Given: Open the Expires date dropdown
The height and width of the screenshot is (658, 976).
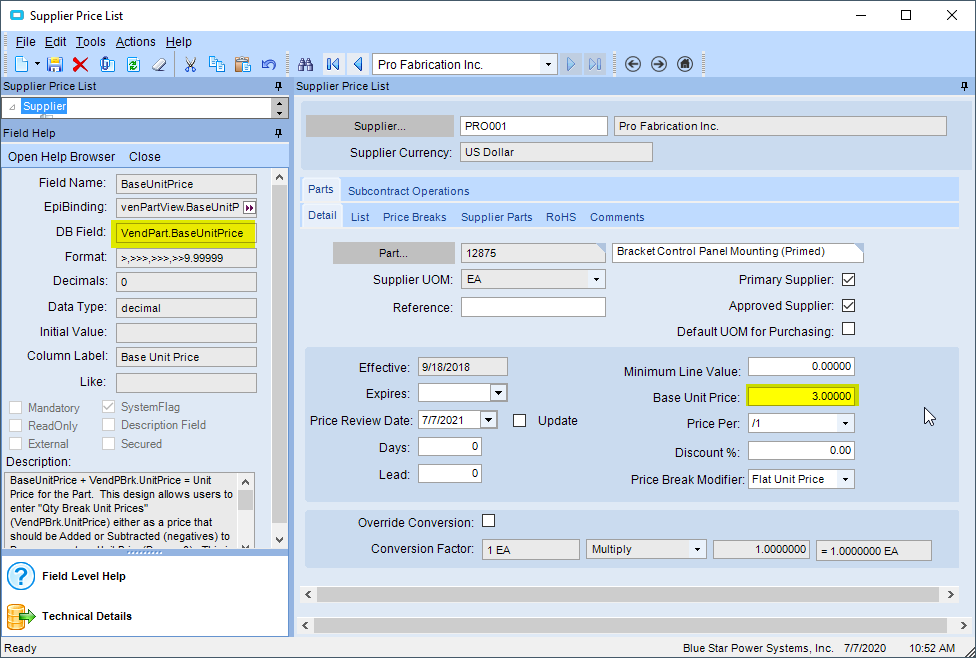Looking at the screenshot, I should pyautogui.click(x=498, y=393).
